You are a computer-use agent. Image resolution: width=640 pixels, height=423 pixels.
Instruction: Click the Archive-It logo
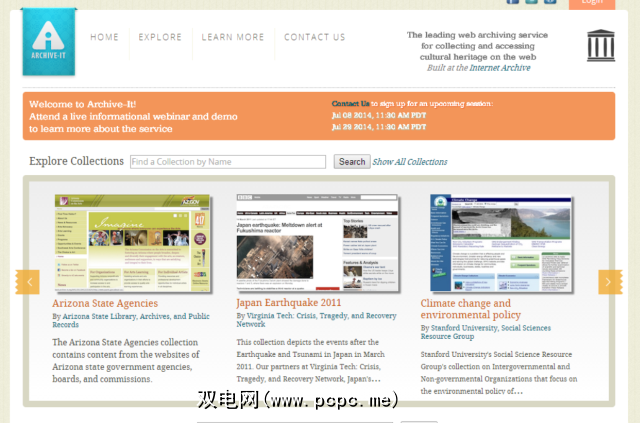[x=49, y=42]
